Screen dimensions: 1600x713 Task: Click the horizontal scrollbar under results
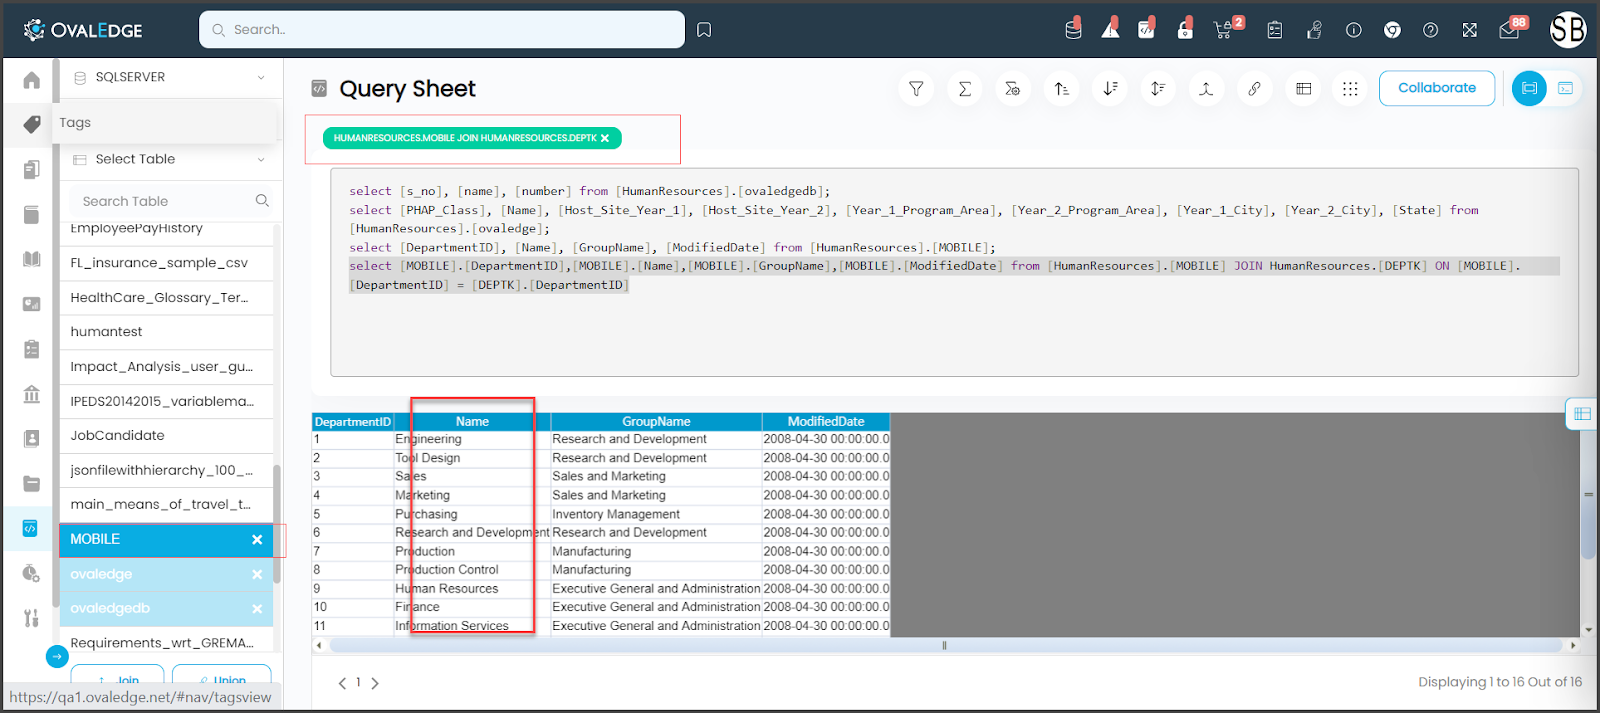coord(944,645)
